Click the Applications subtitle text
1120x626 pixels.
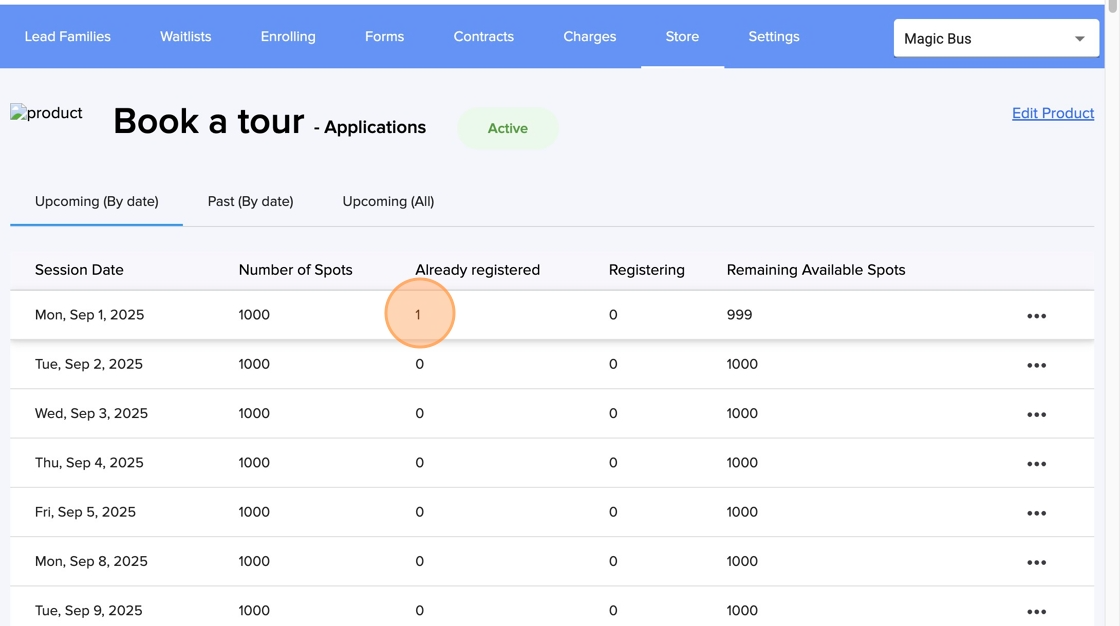click(375, 128)
